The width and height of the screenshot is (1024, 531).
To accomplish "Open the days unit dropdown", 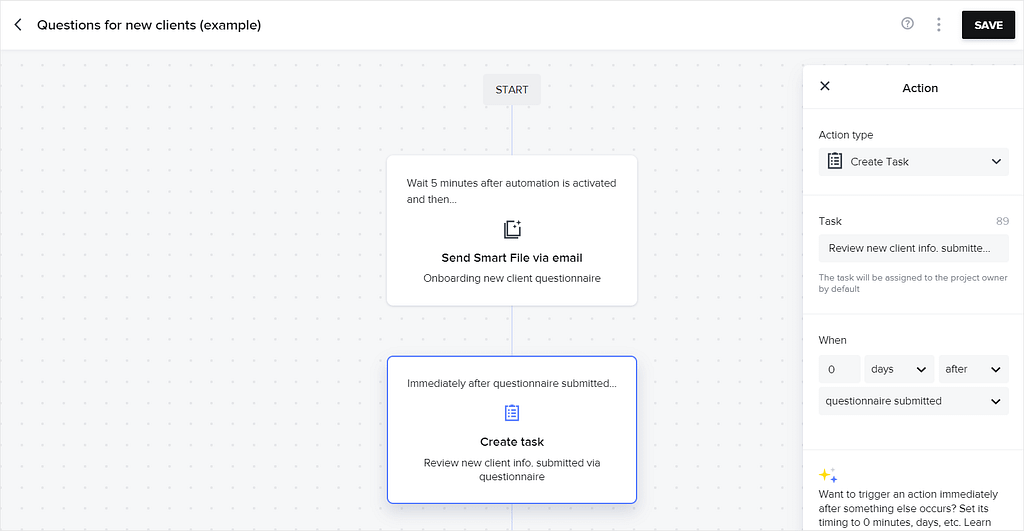I will point(899,369).
